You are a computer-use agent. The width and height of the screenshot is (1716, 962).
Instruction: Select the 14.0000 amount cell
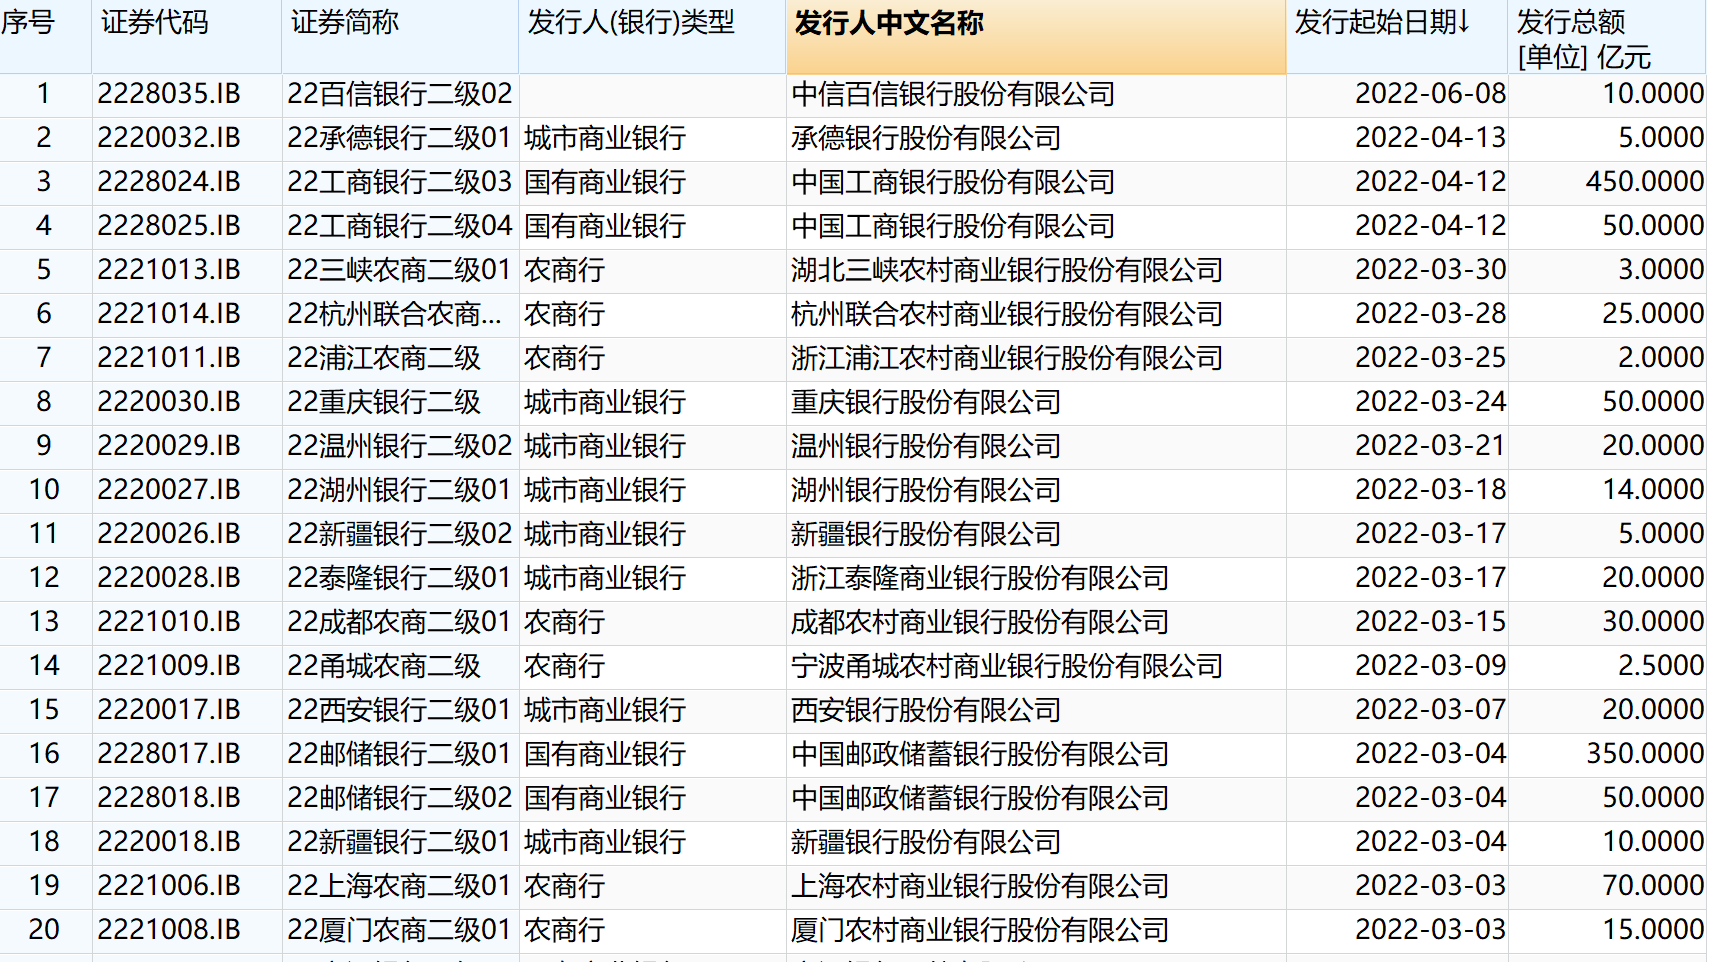pyautogui.click(x=1653, y=490)
